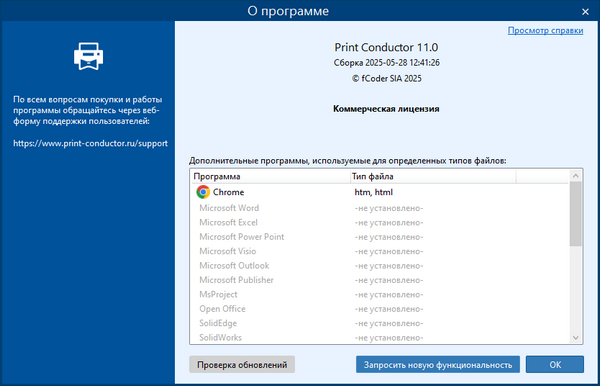Open the print-conductor.ru/support URL
The width and height of the screenshot is (600, 386).
click(90, 143)
